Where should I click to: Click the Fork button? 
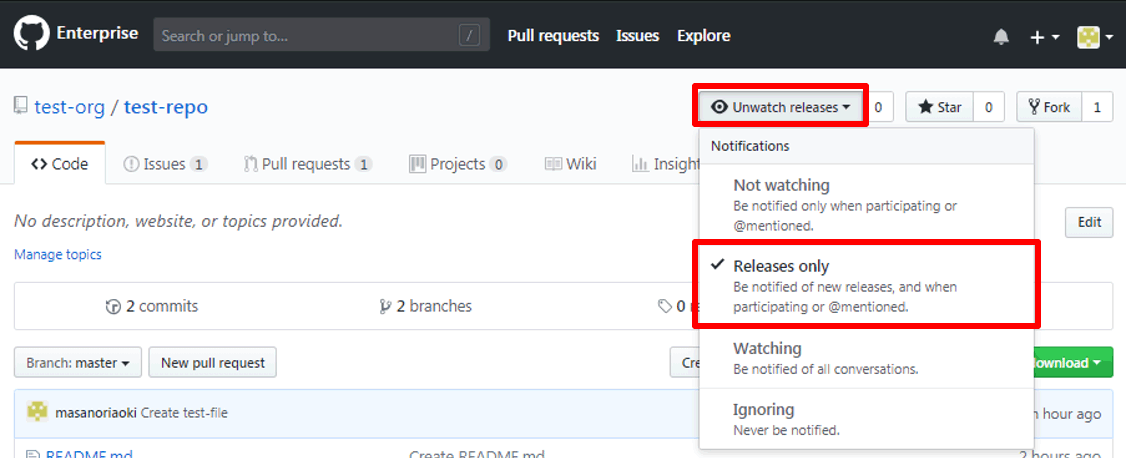click(x=1048, y=107)
